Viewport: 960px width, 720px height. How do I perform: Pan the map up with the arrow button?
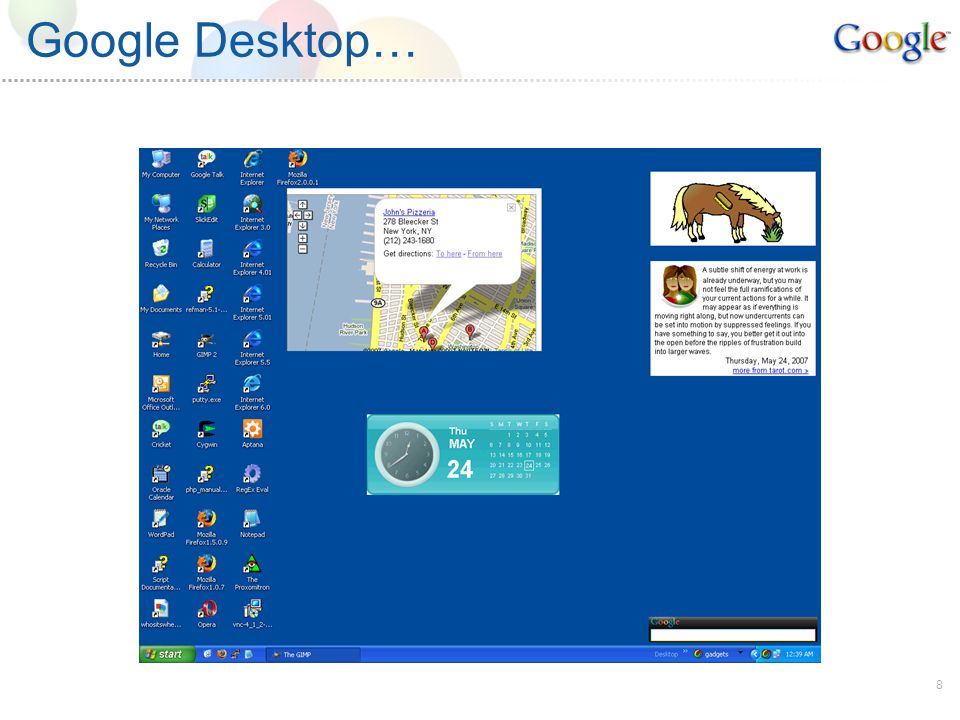click(303, 205)
